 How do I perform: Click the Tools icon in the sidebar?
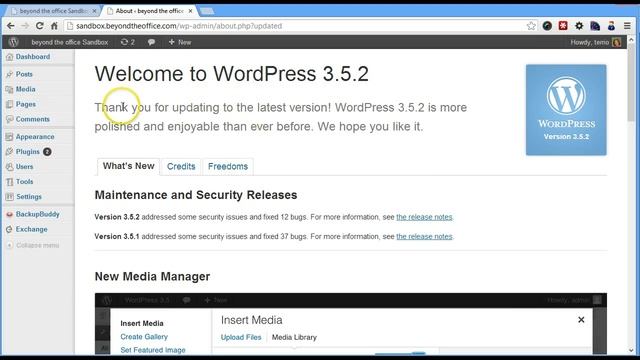point(9,182)
